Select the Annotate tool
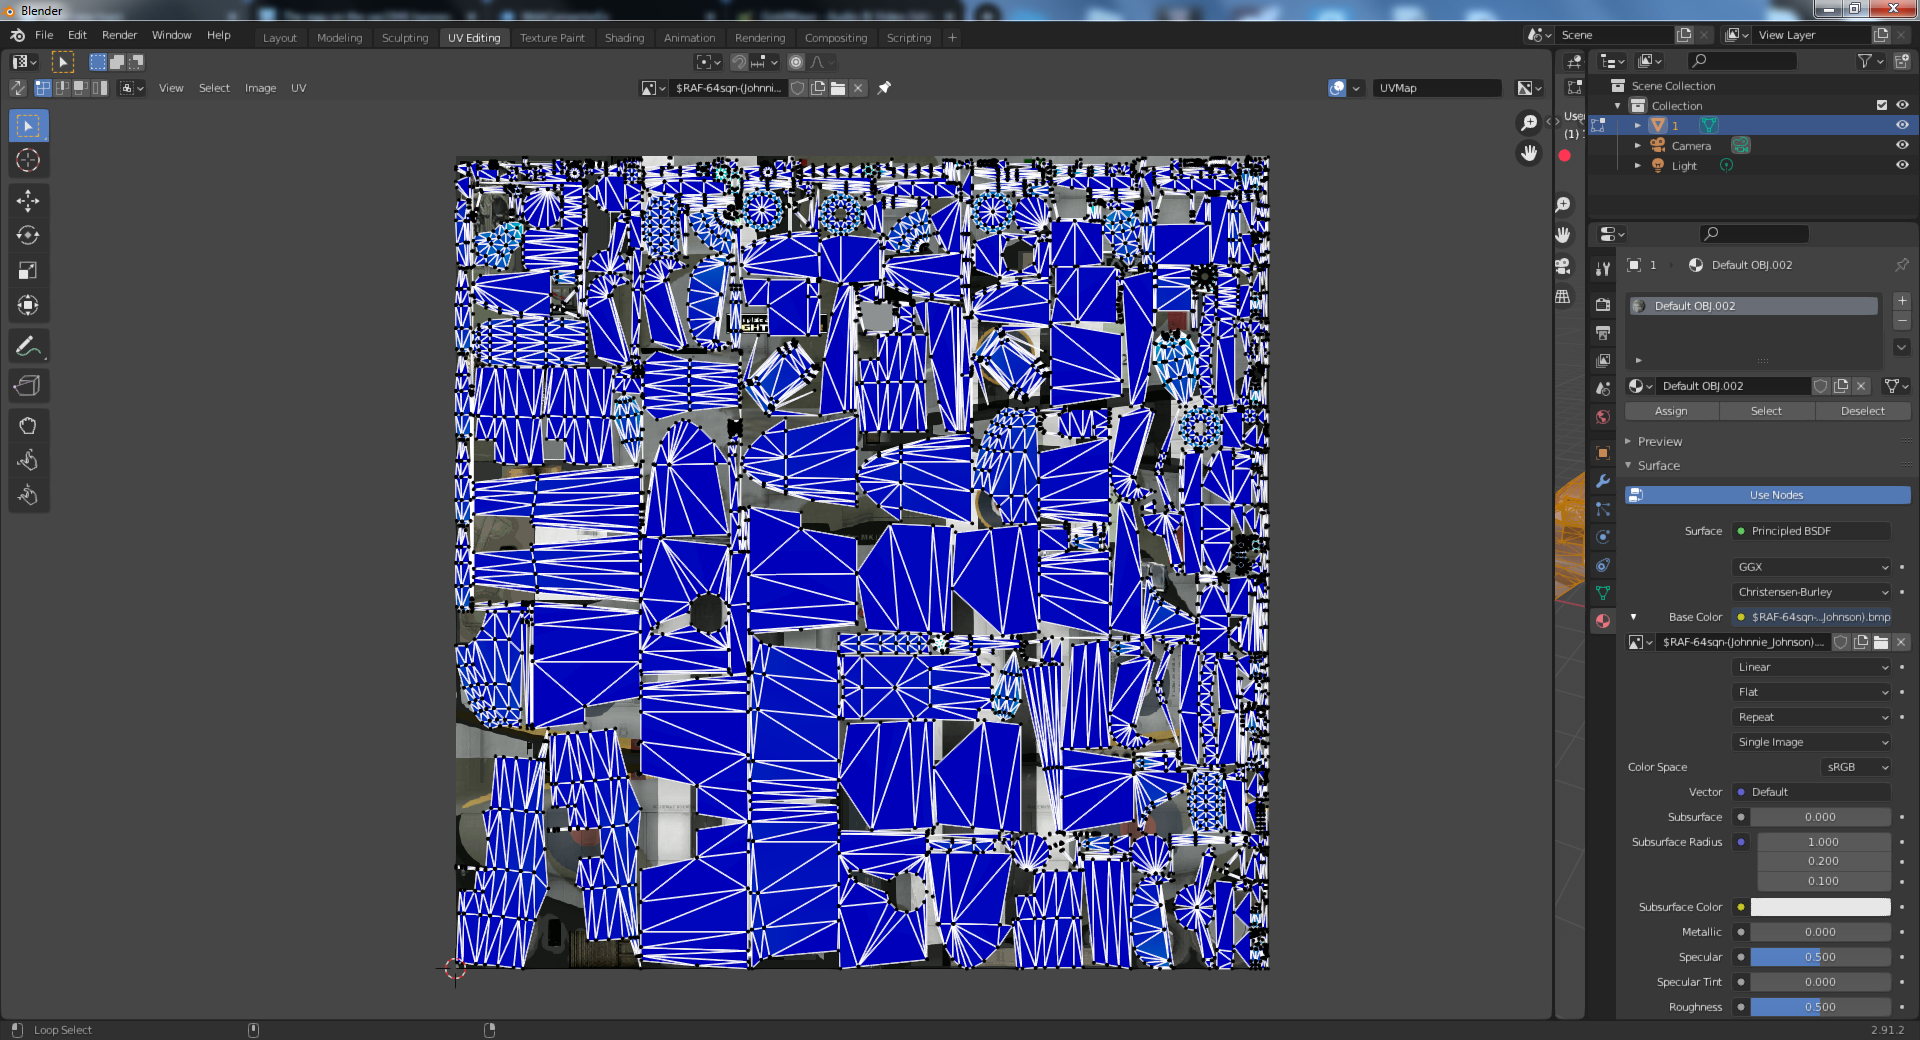Image resolution: width=1920 pixels, height=1040 pixels. (x=28, y=346)
